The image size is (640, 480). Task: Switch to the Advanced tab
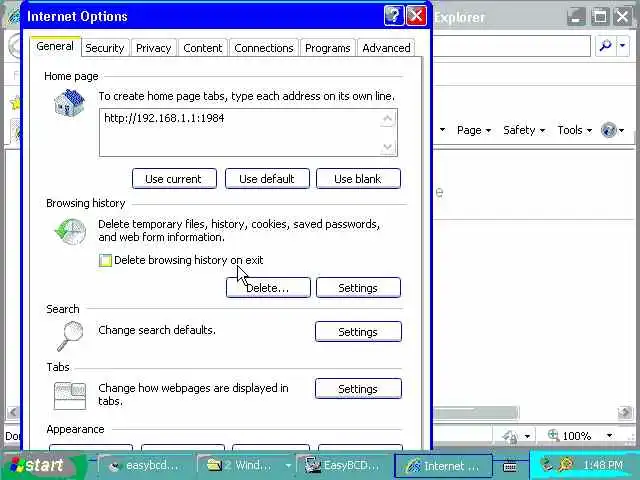click(x=386, y=48)
